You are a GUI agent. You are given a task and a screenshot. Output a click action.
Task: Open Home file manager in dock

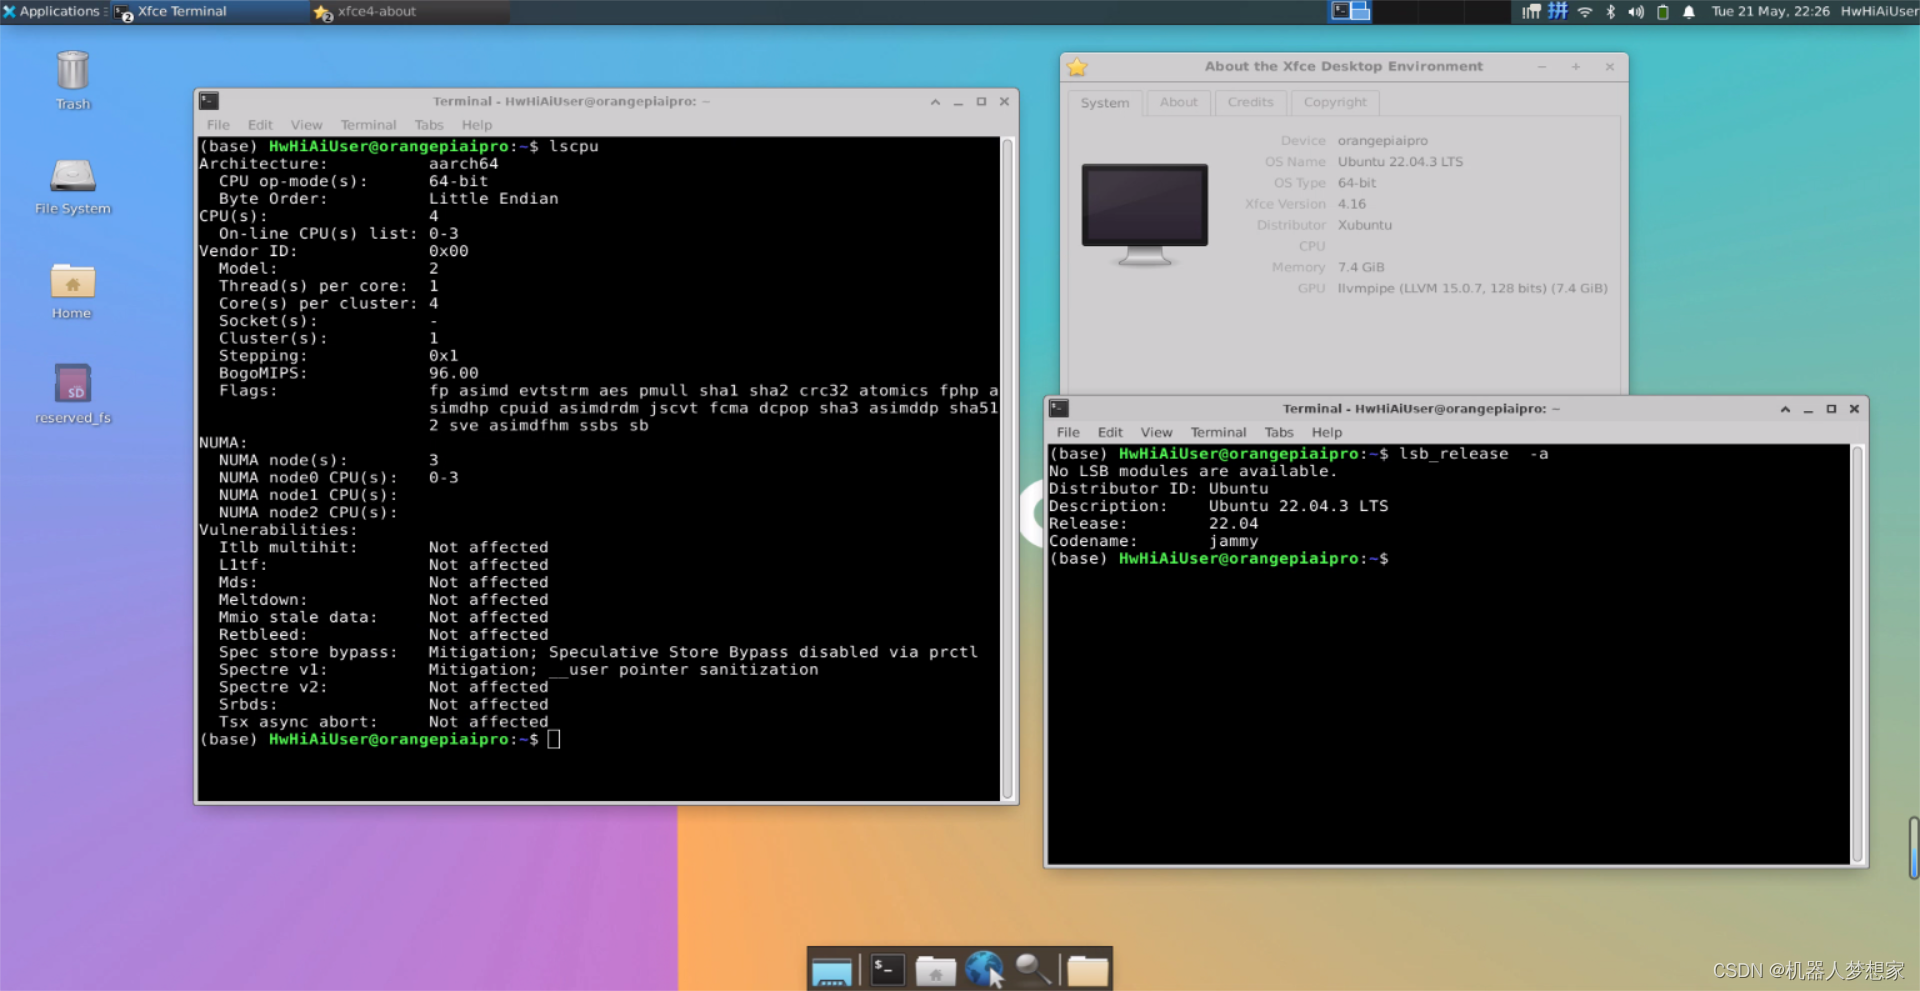[936, 971]
